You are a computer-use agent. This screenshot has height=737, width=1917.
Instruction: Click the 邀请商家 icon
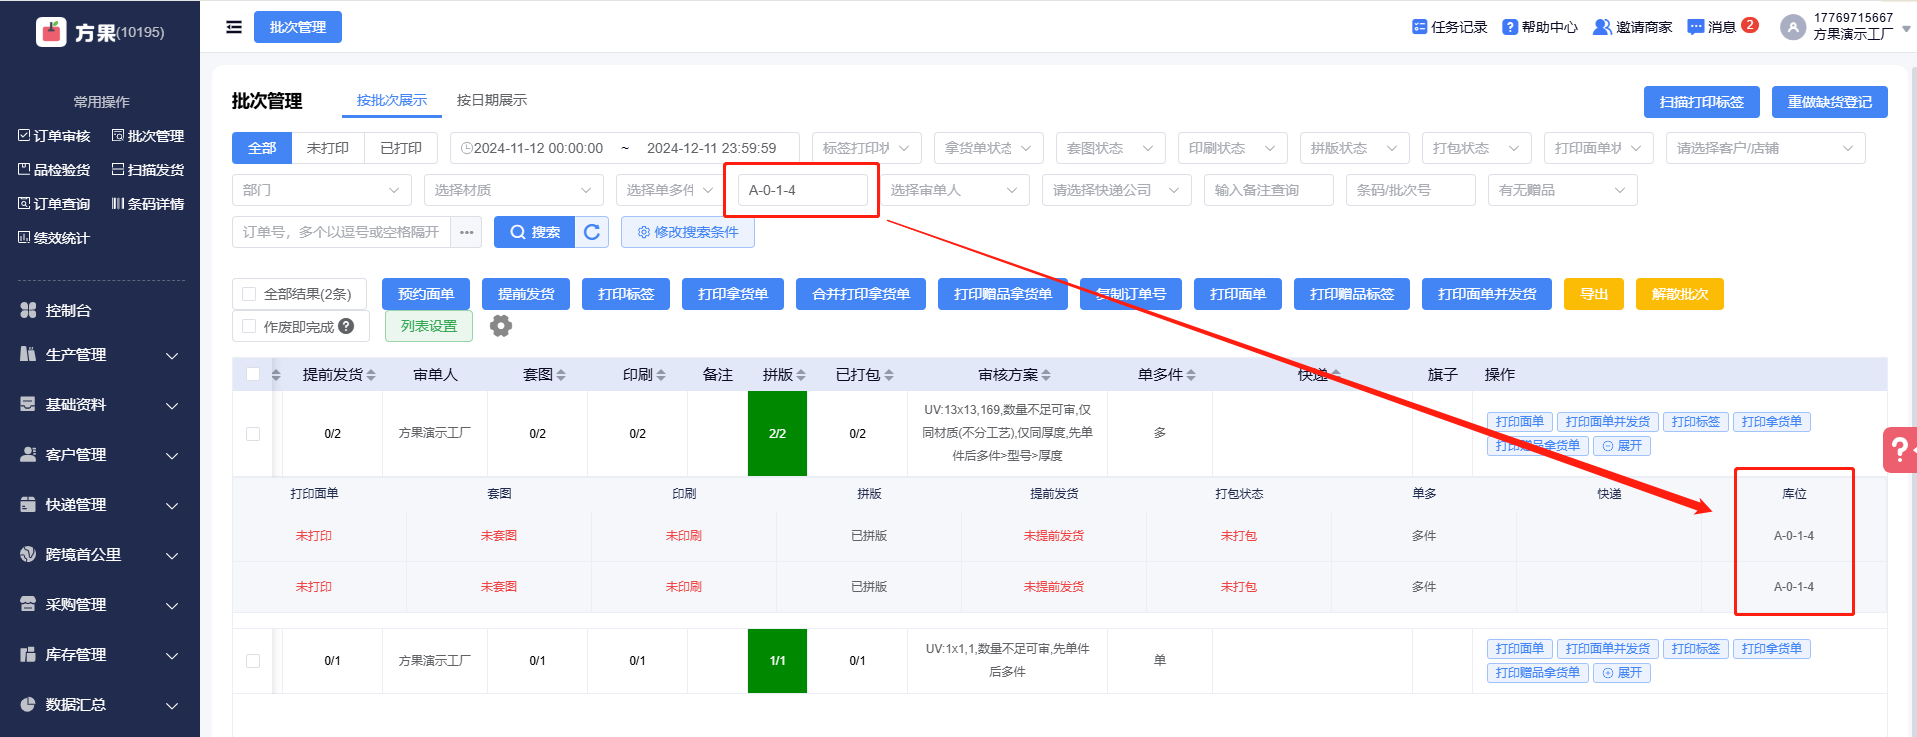coord(1602,27)
